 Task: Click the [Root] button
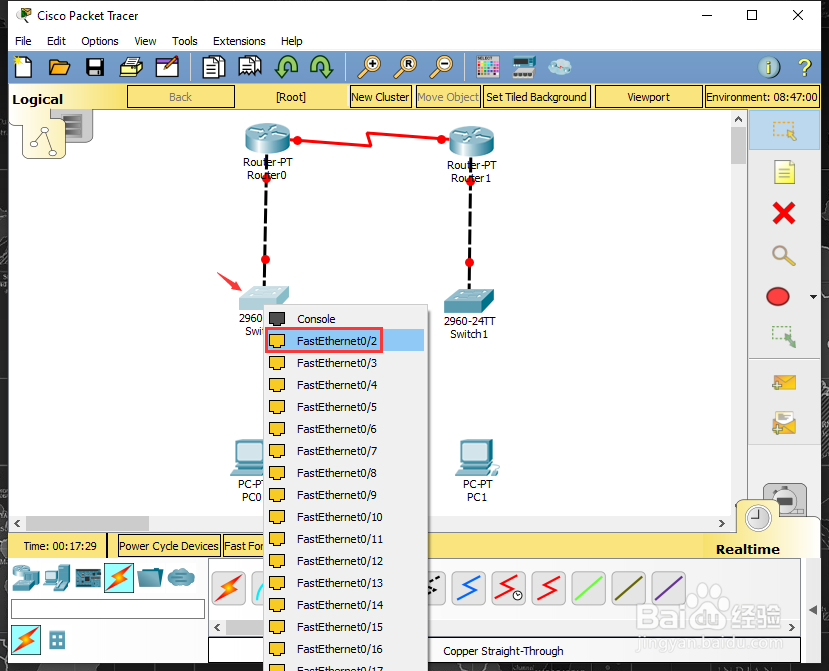tap(291, 97)
